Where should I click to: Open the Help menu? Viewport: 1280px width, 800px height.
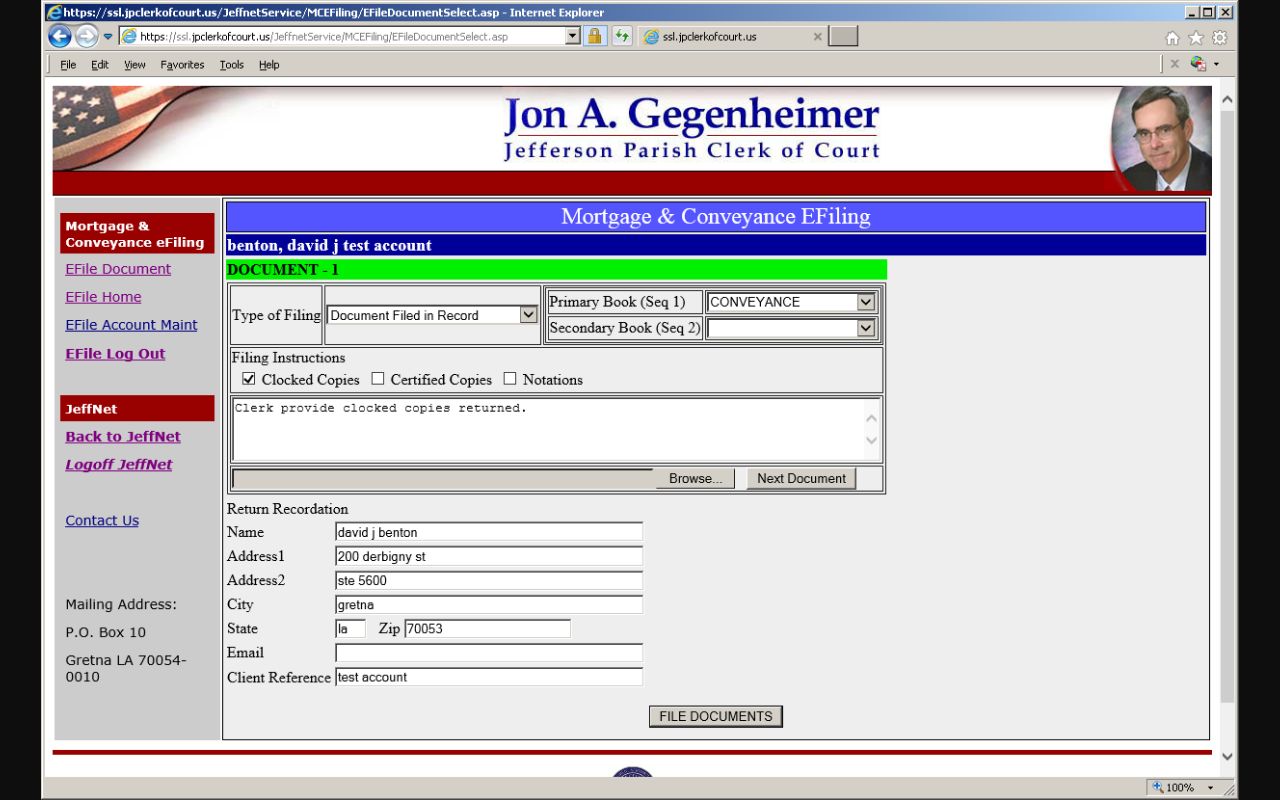pos(269,65)
